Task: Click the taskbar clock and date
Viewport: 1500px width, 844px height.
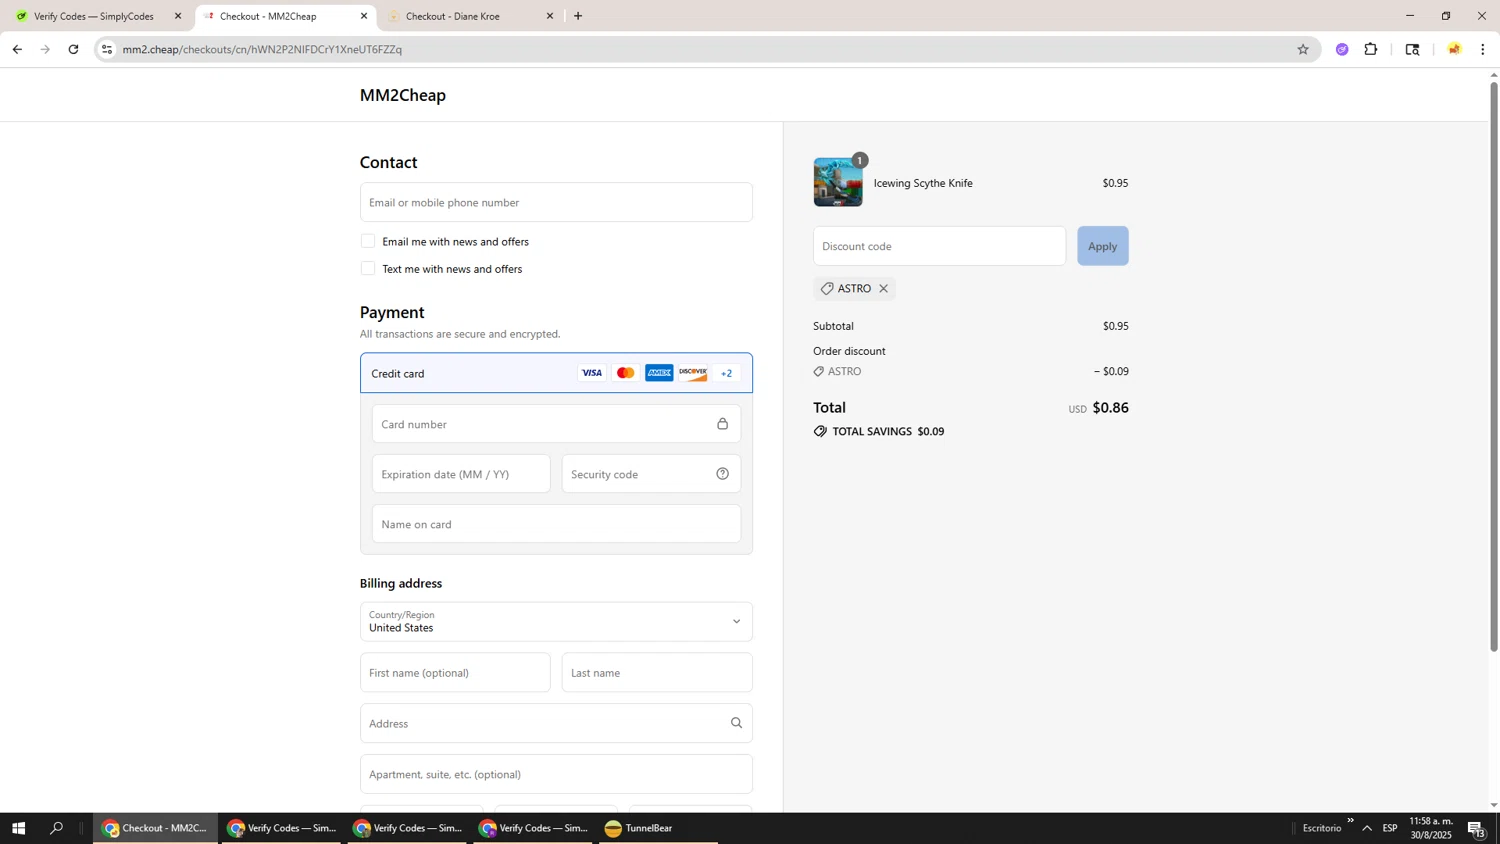Action: pos(1431,828)
